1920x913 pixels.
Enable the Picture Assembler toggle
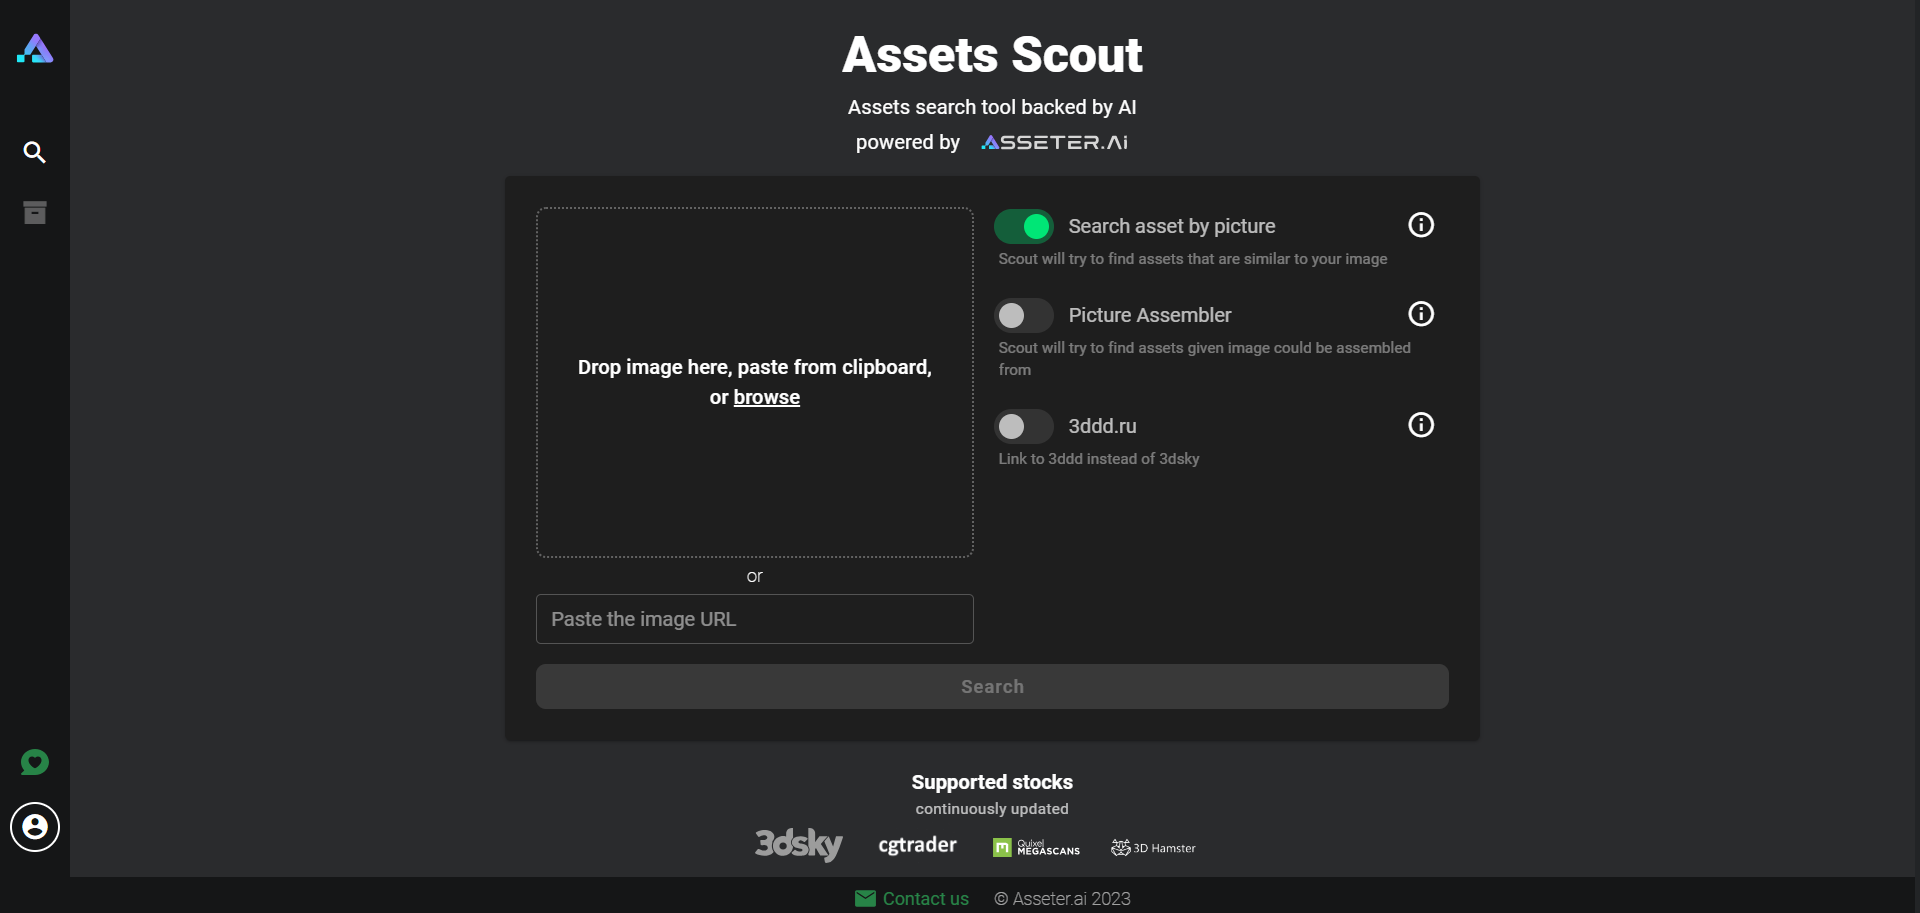tap(1022, 315)
